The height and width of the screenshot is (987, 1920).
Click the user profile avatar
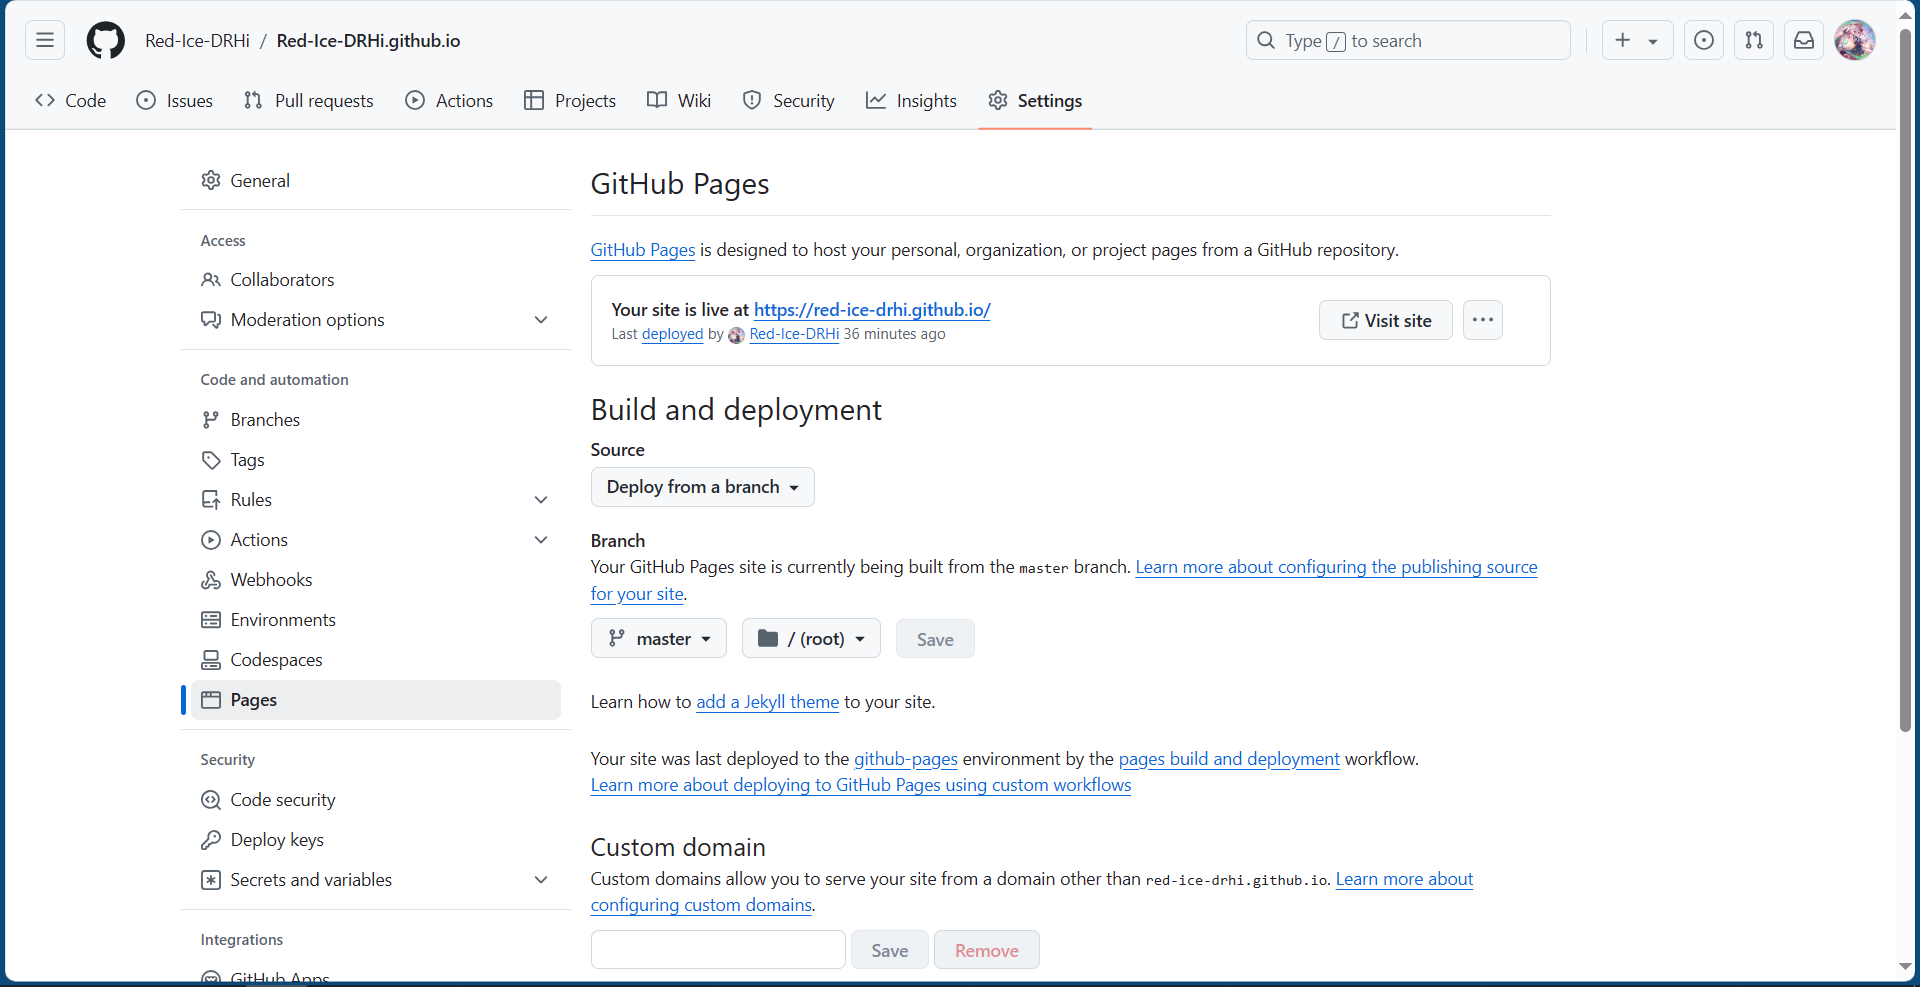[x=1854, y=41]
